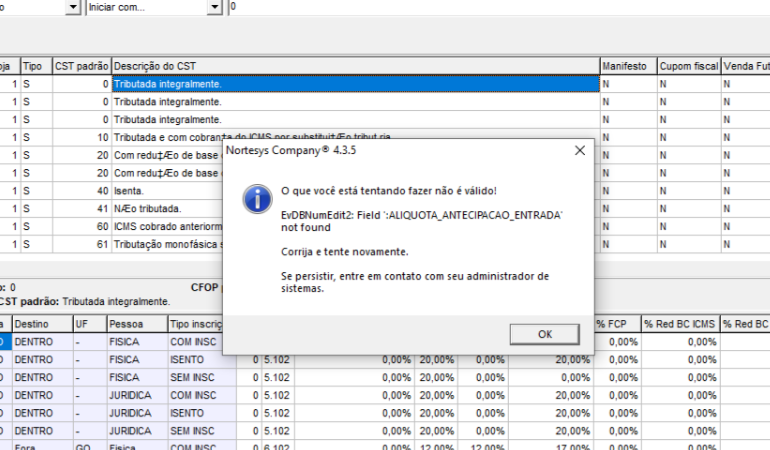The width and height of the screenshot is (770, 450).
Task: Close the Nortesys Company dialog
Action: (580, 150)
